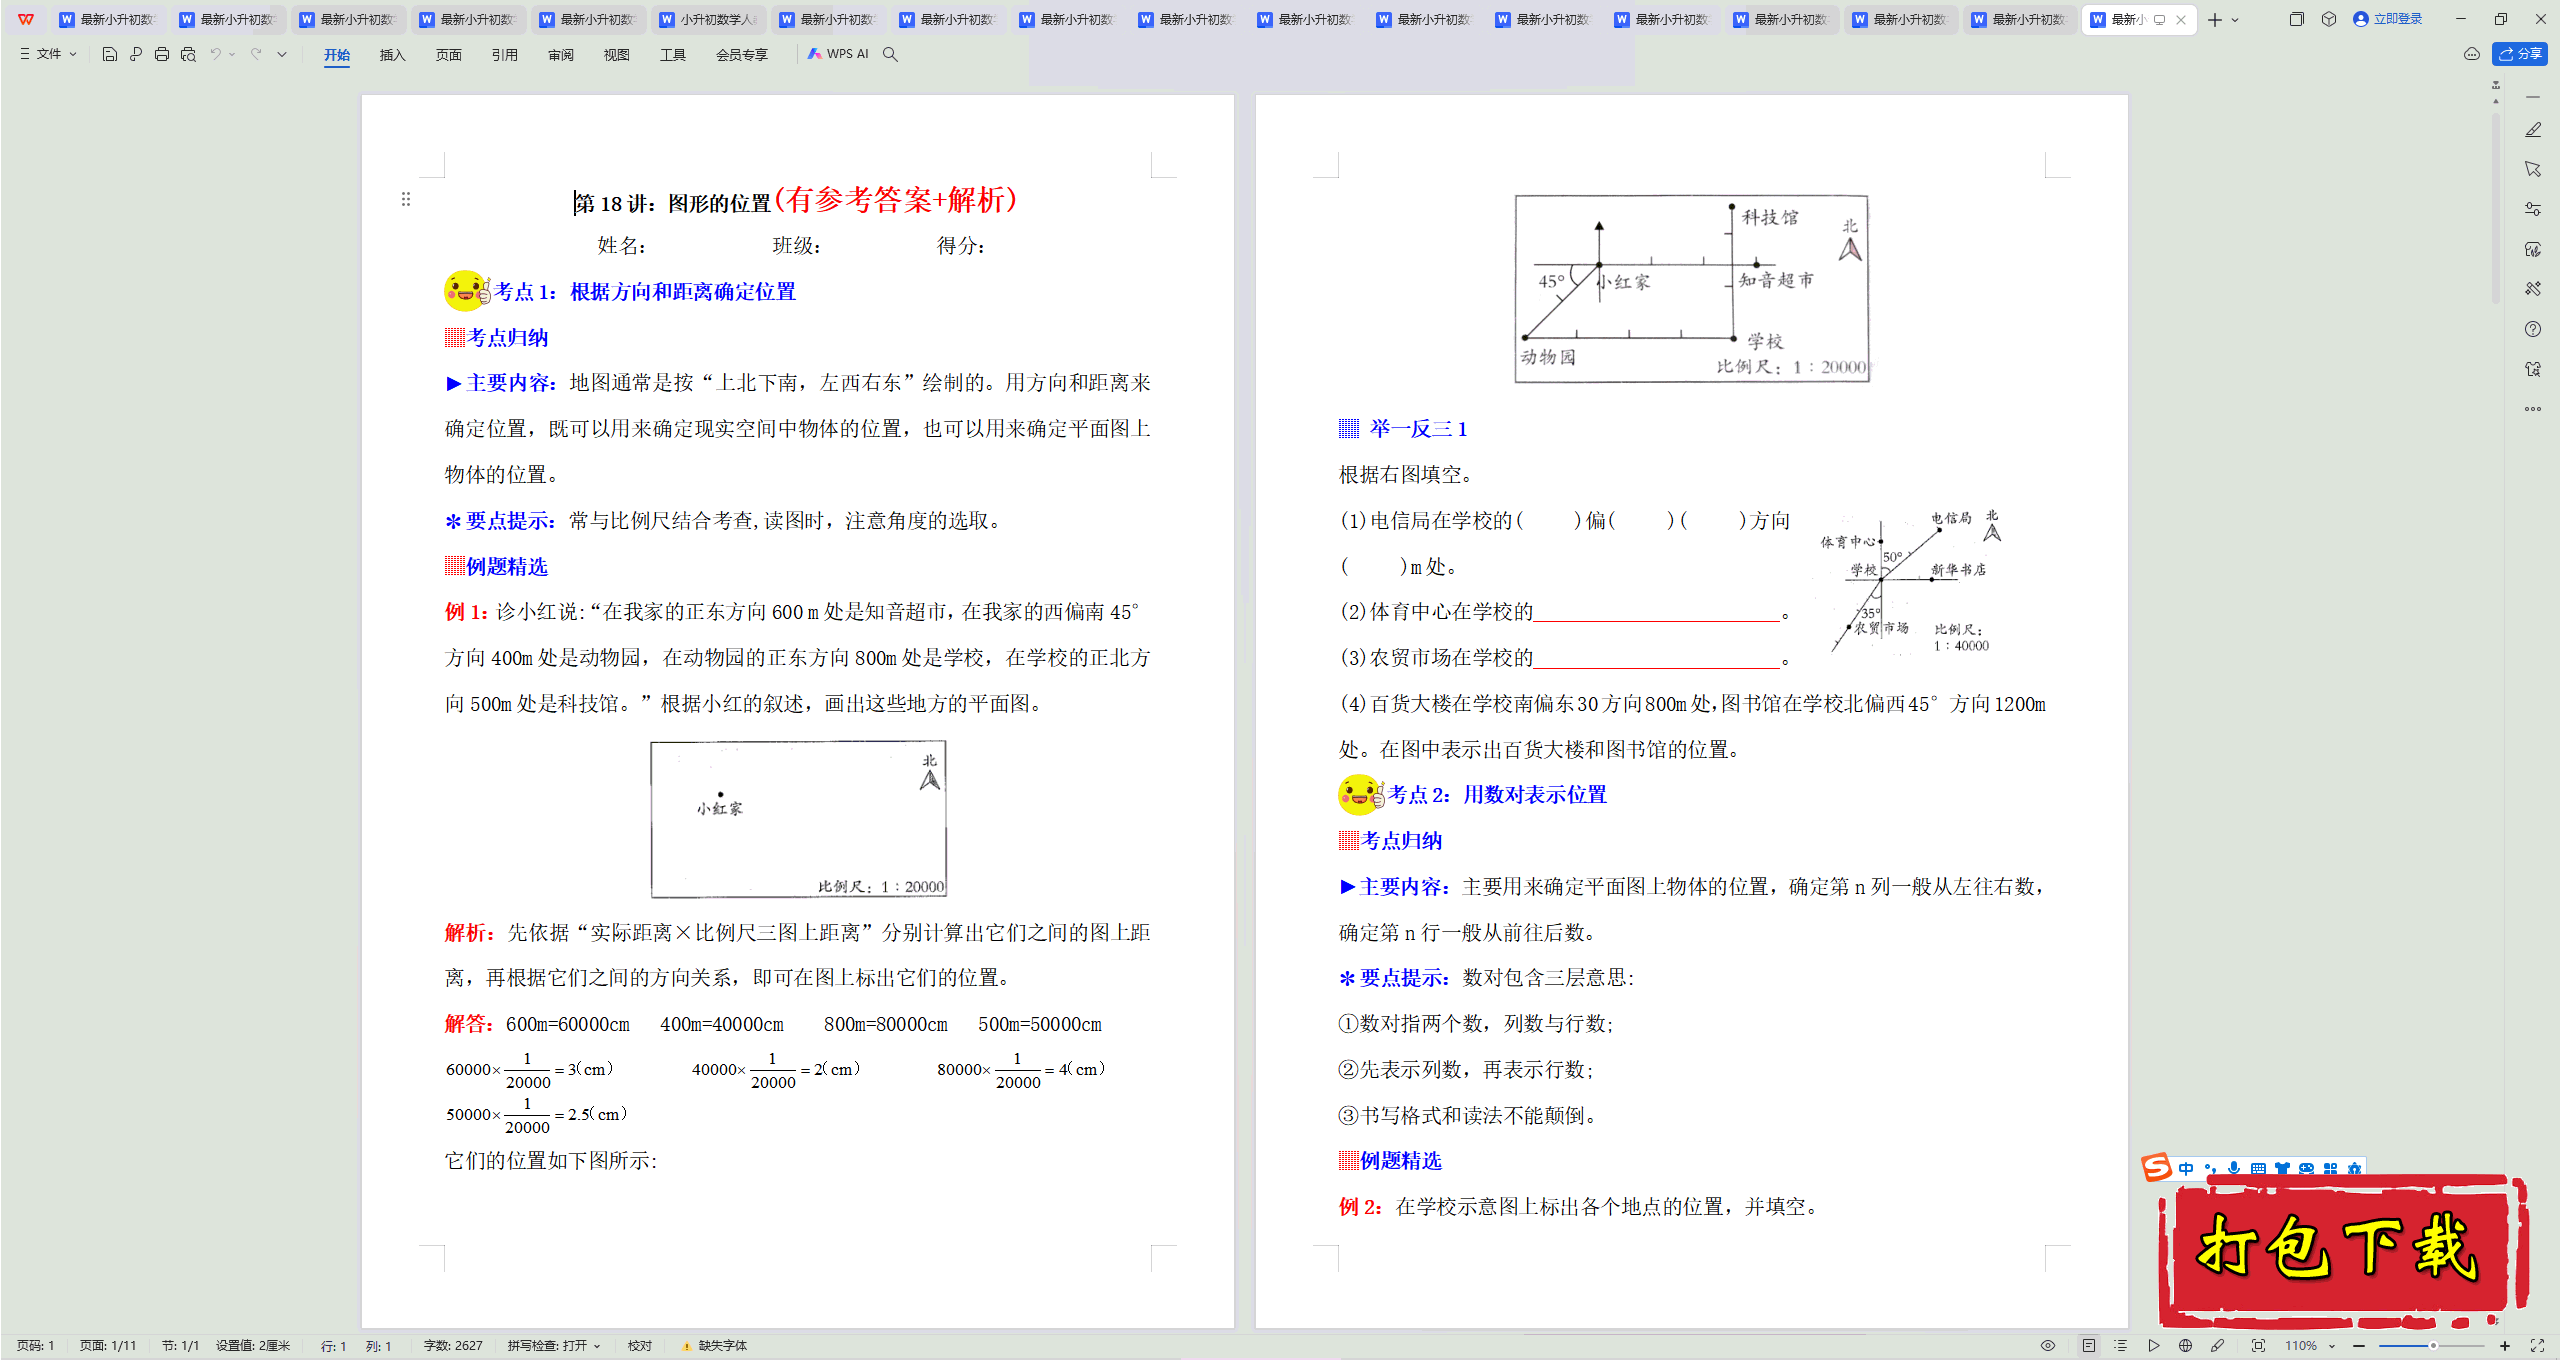The image size is (2560, 1360).
Task: Open Print Preview icon
Action: click(x=188, y=54)
